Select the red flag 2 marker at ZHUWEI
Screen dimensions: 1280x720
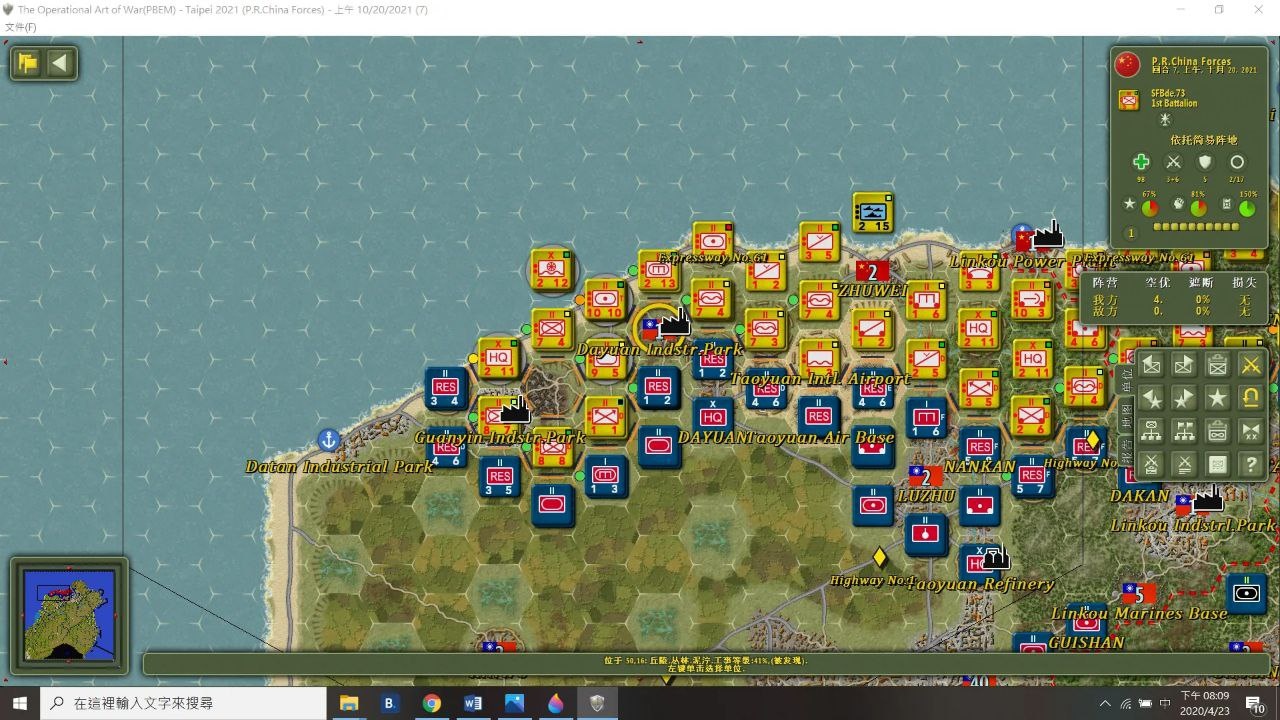[x=872, y=272]
